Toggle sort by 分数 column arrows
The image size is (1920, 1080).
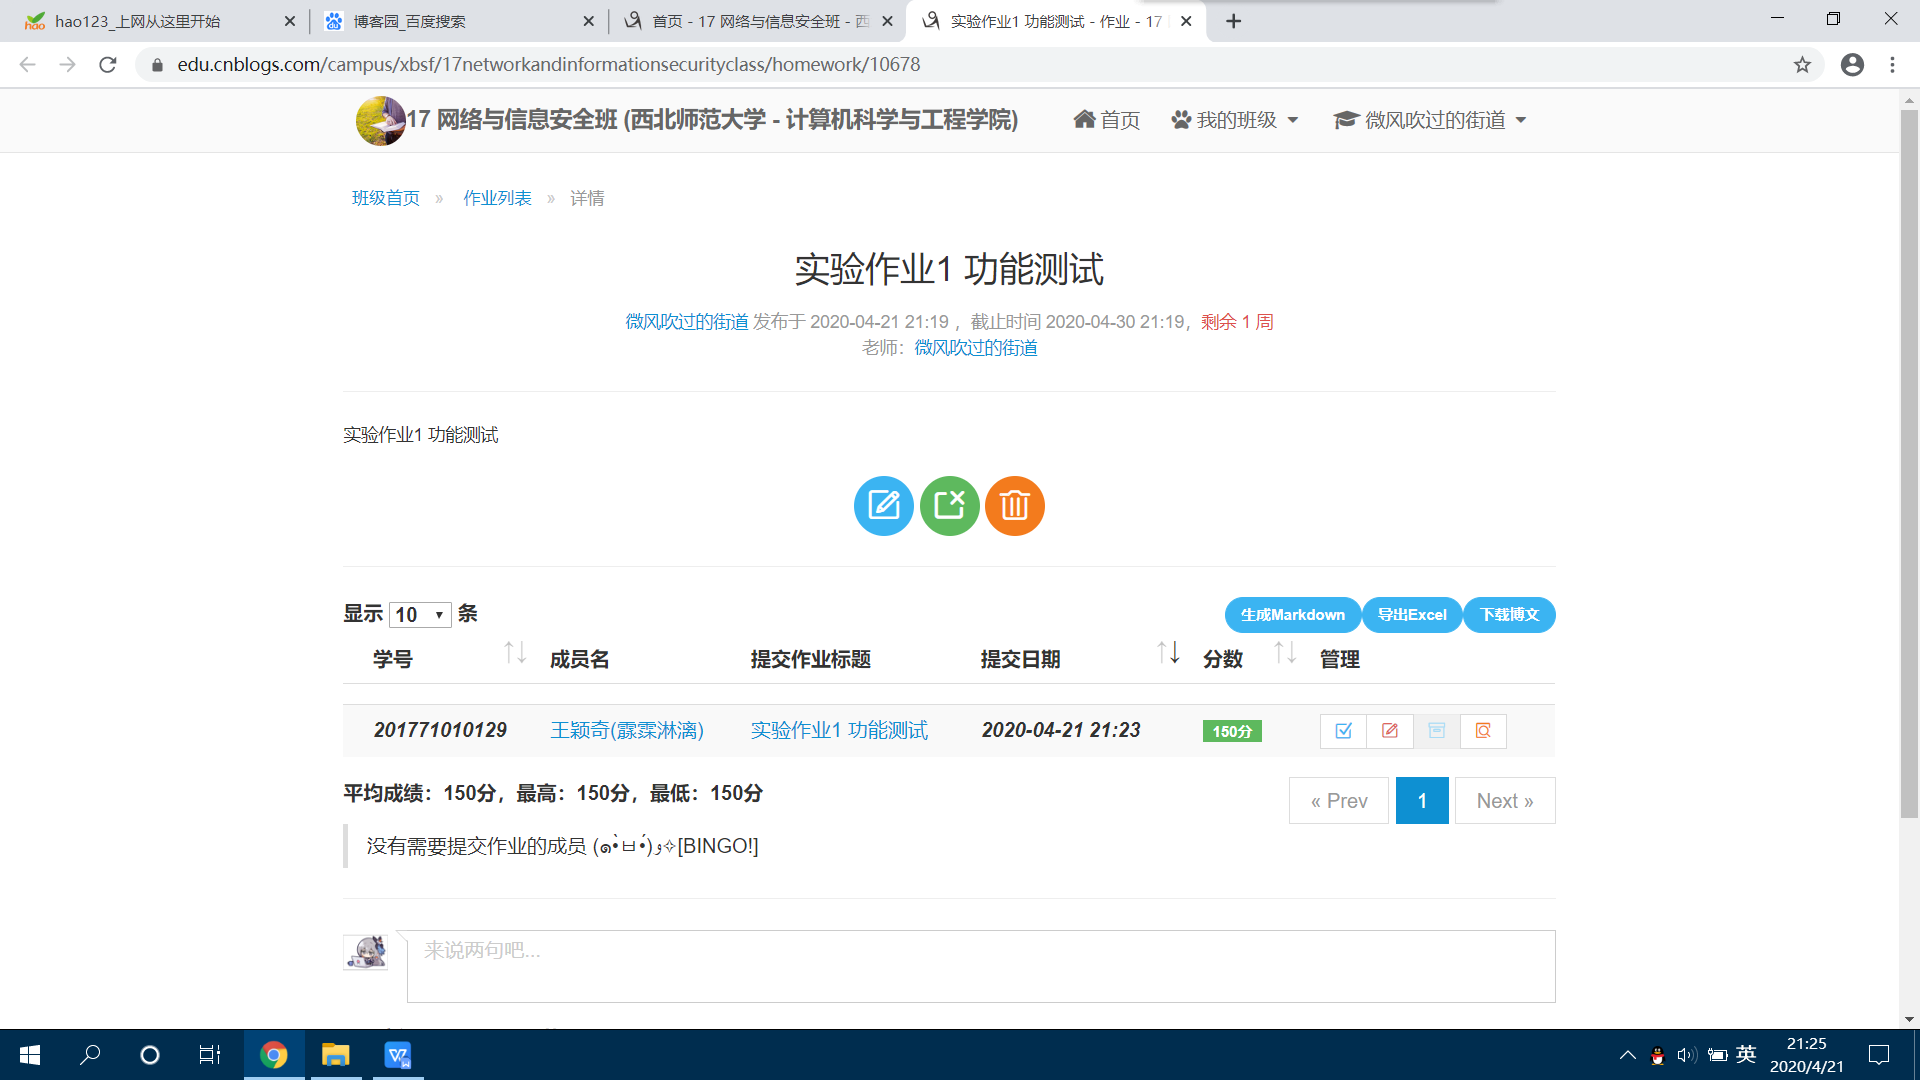point(1284,654)
